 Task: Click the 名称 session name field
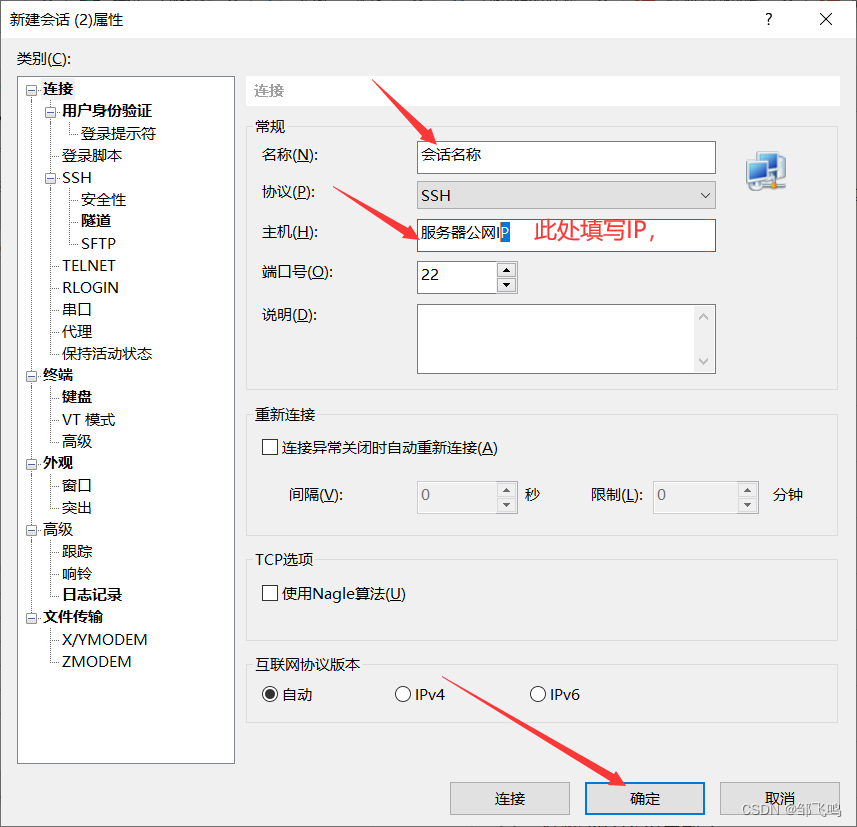click(566, 157)
